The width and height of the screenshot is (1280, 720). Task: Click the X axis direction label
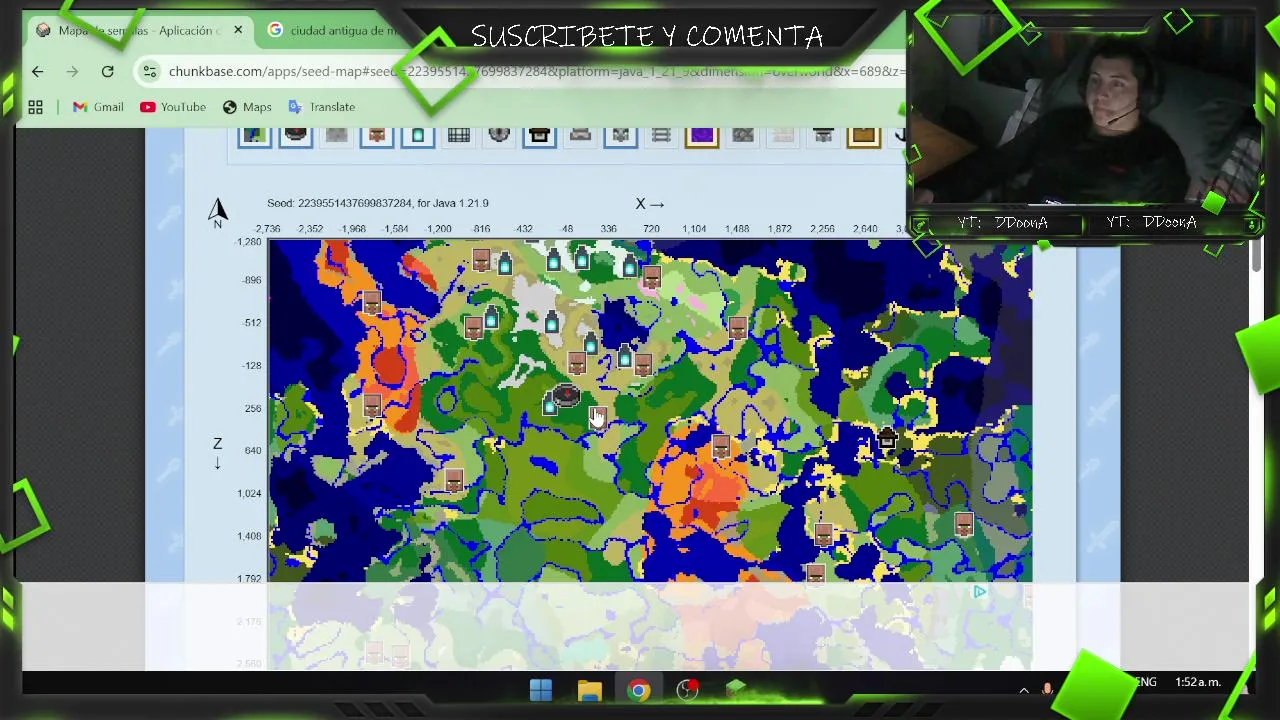tap(650, 204)
